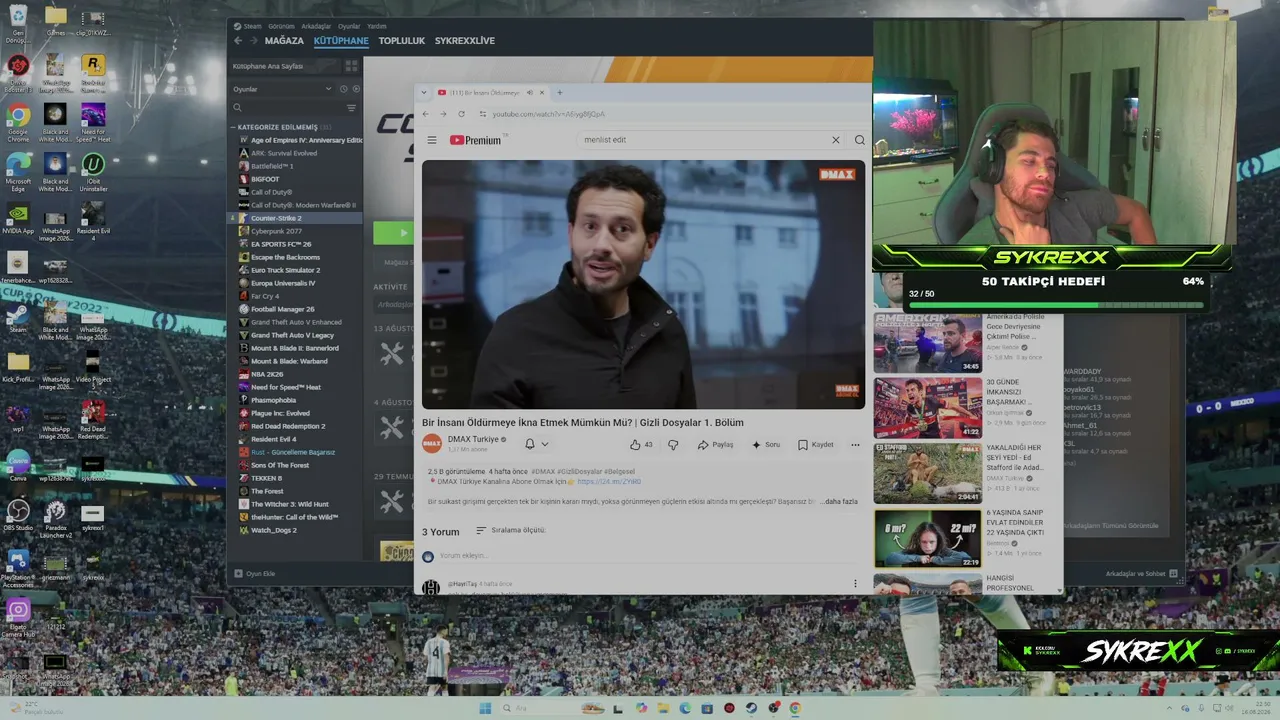Open Sıralama ölçütü comment sort menu

[x=511, y=531]
